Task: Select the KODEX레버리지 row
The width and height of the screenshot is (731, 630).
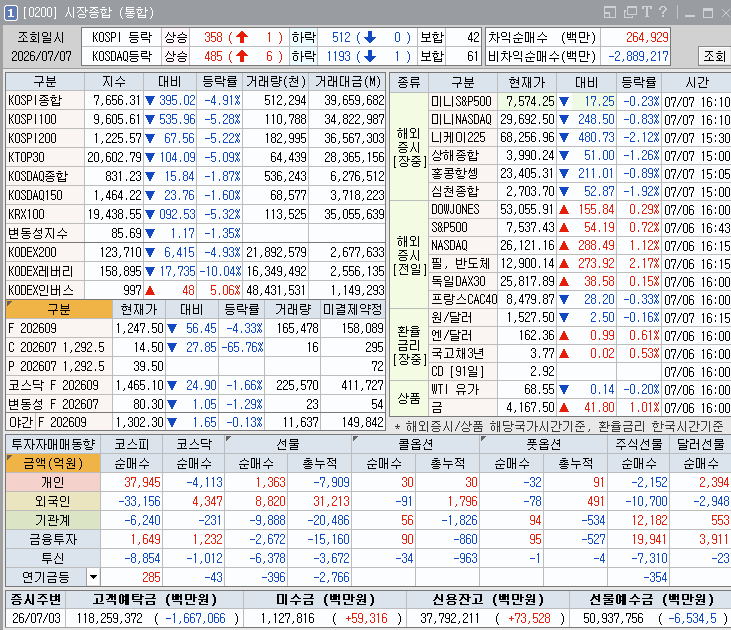Action: (x=196, y=271)
